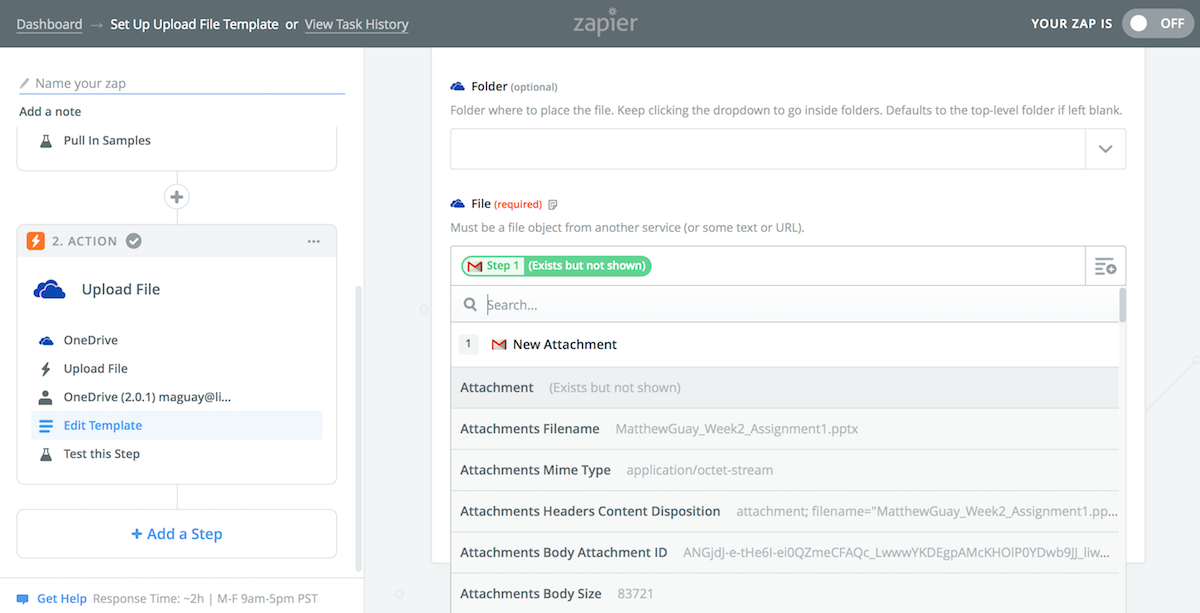Screen dimensions: 1200x613
Task: Insert a step with the plus circle
Action: (177, 197)
